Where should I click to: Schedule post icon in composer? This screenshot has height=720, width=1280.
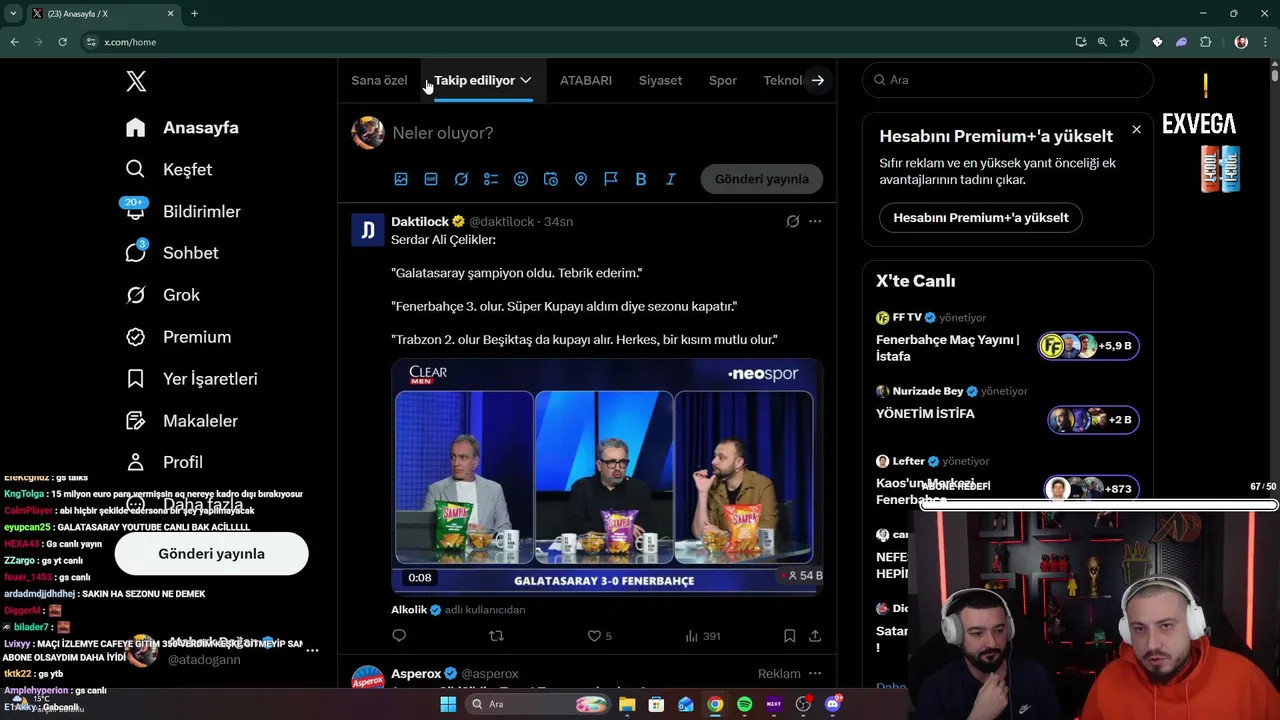[x=551, y=179]
